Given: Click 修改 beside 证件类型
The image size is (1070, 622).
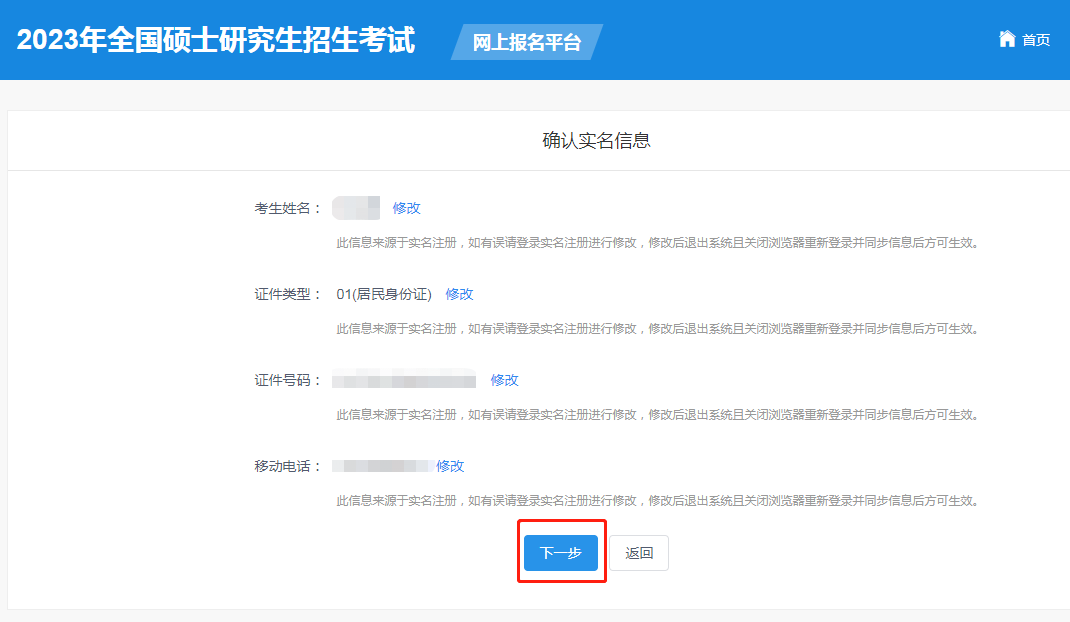Looking at the screenshot, I should tap(459, 294).
